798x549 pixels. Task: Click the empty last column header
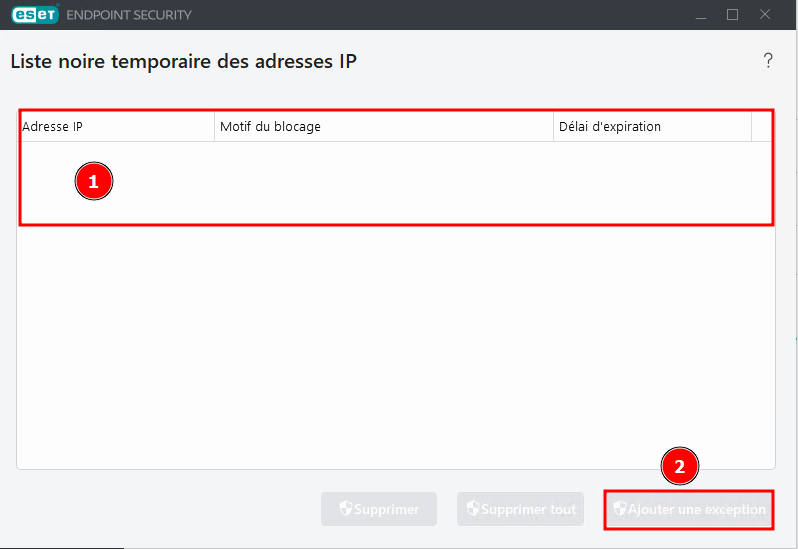click(762, 127)
